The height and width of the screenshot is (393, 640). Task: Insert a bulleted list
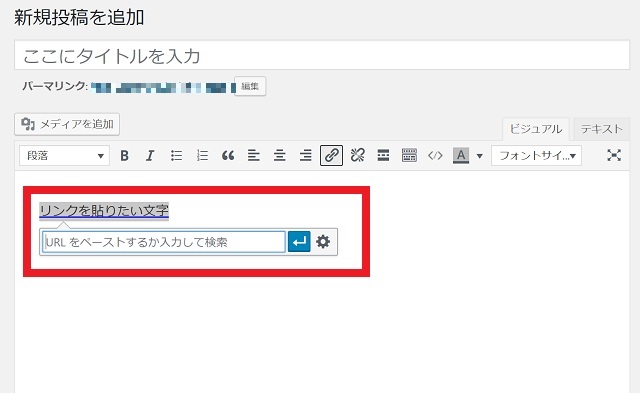[176, 155]
